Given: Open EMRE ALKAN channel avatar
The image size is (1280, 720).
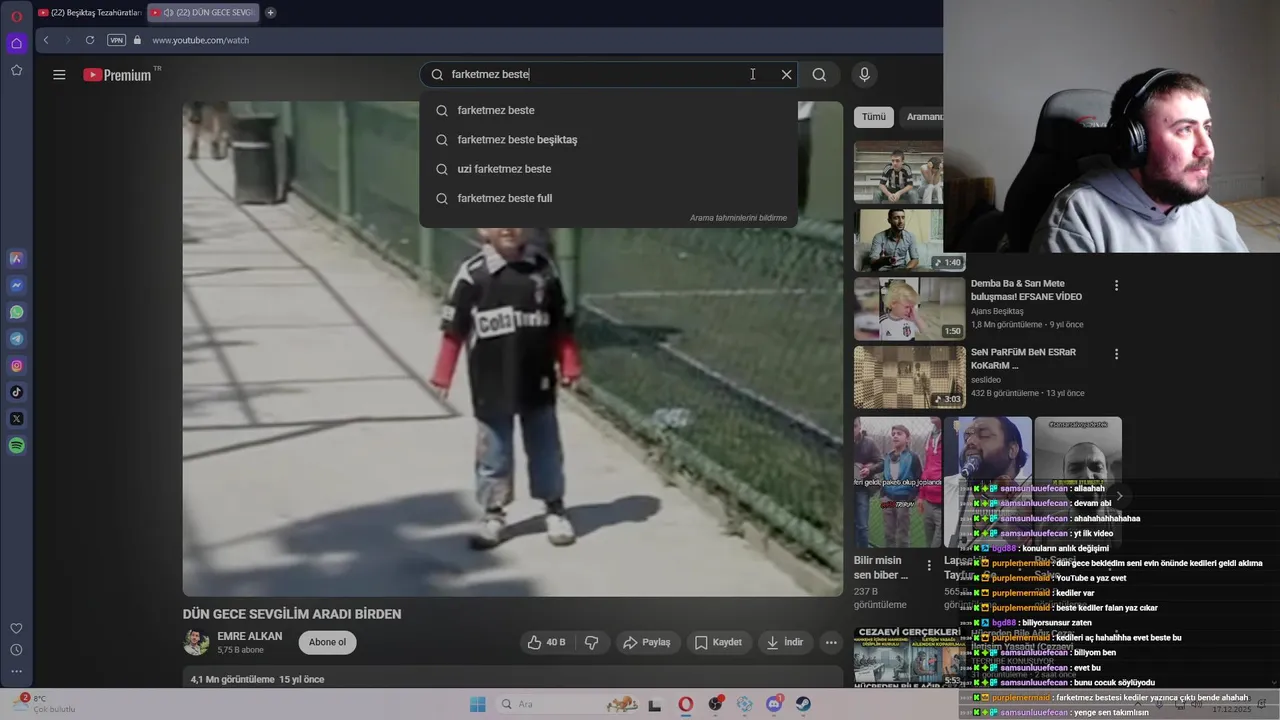Looking at the screenshot, I should pos(196,642).
